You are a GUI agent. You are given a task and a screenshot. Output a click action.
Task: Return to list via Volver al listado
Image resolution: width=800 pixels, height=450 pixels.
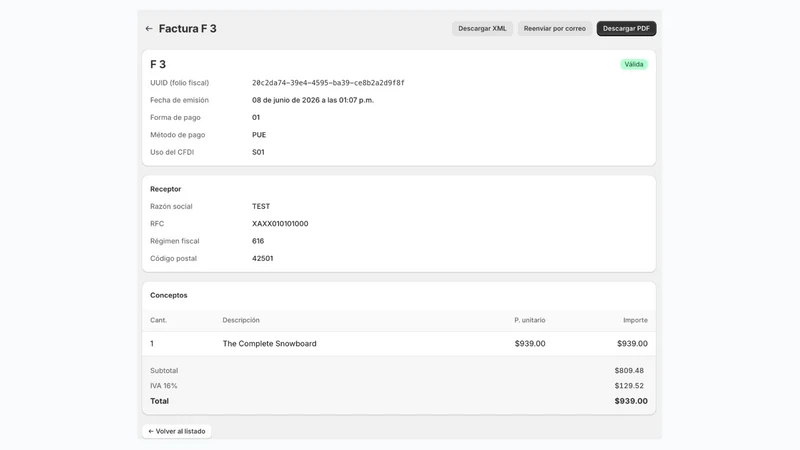click(x=177, y=431)
